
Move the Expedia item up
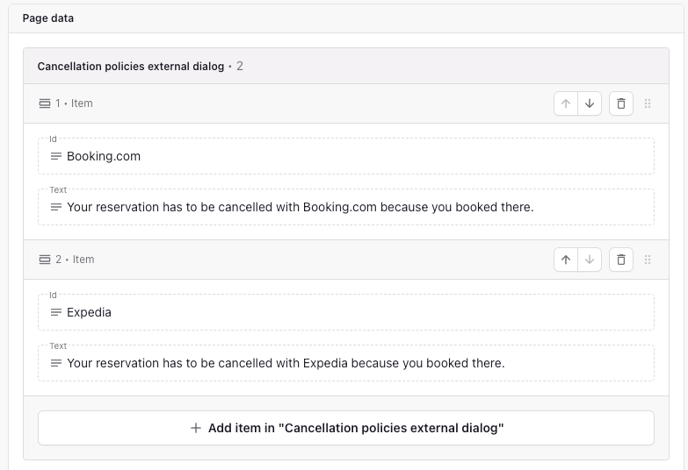point(566,259)
